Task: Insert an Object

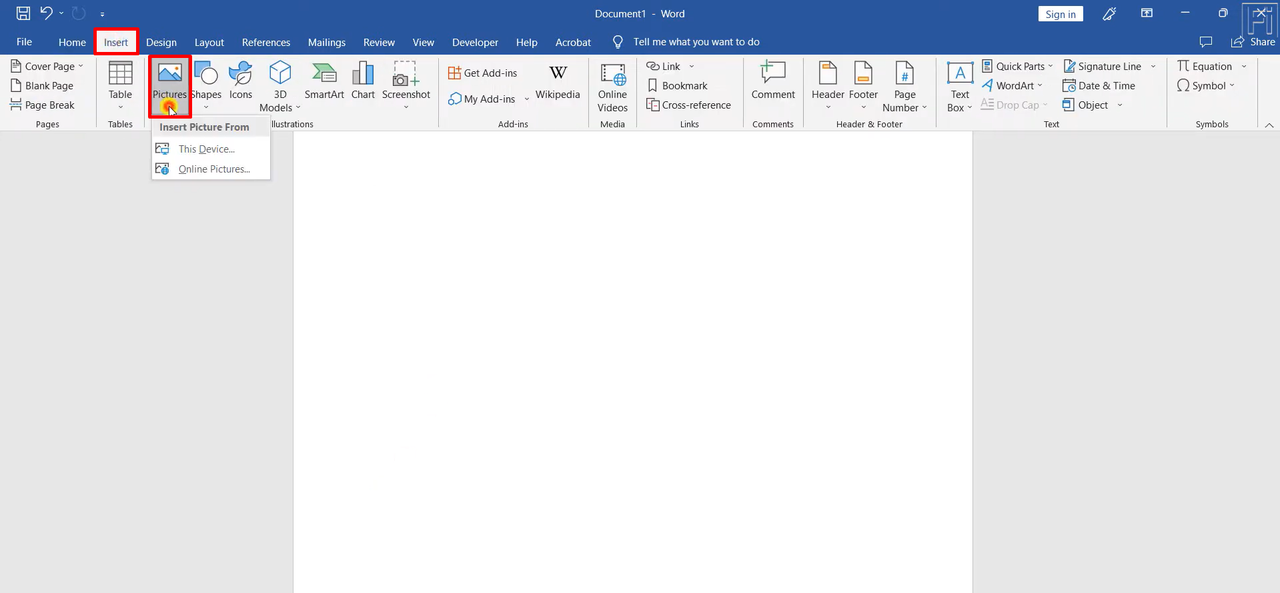Action: point(1093,105)
